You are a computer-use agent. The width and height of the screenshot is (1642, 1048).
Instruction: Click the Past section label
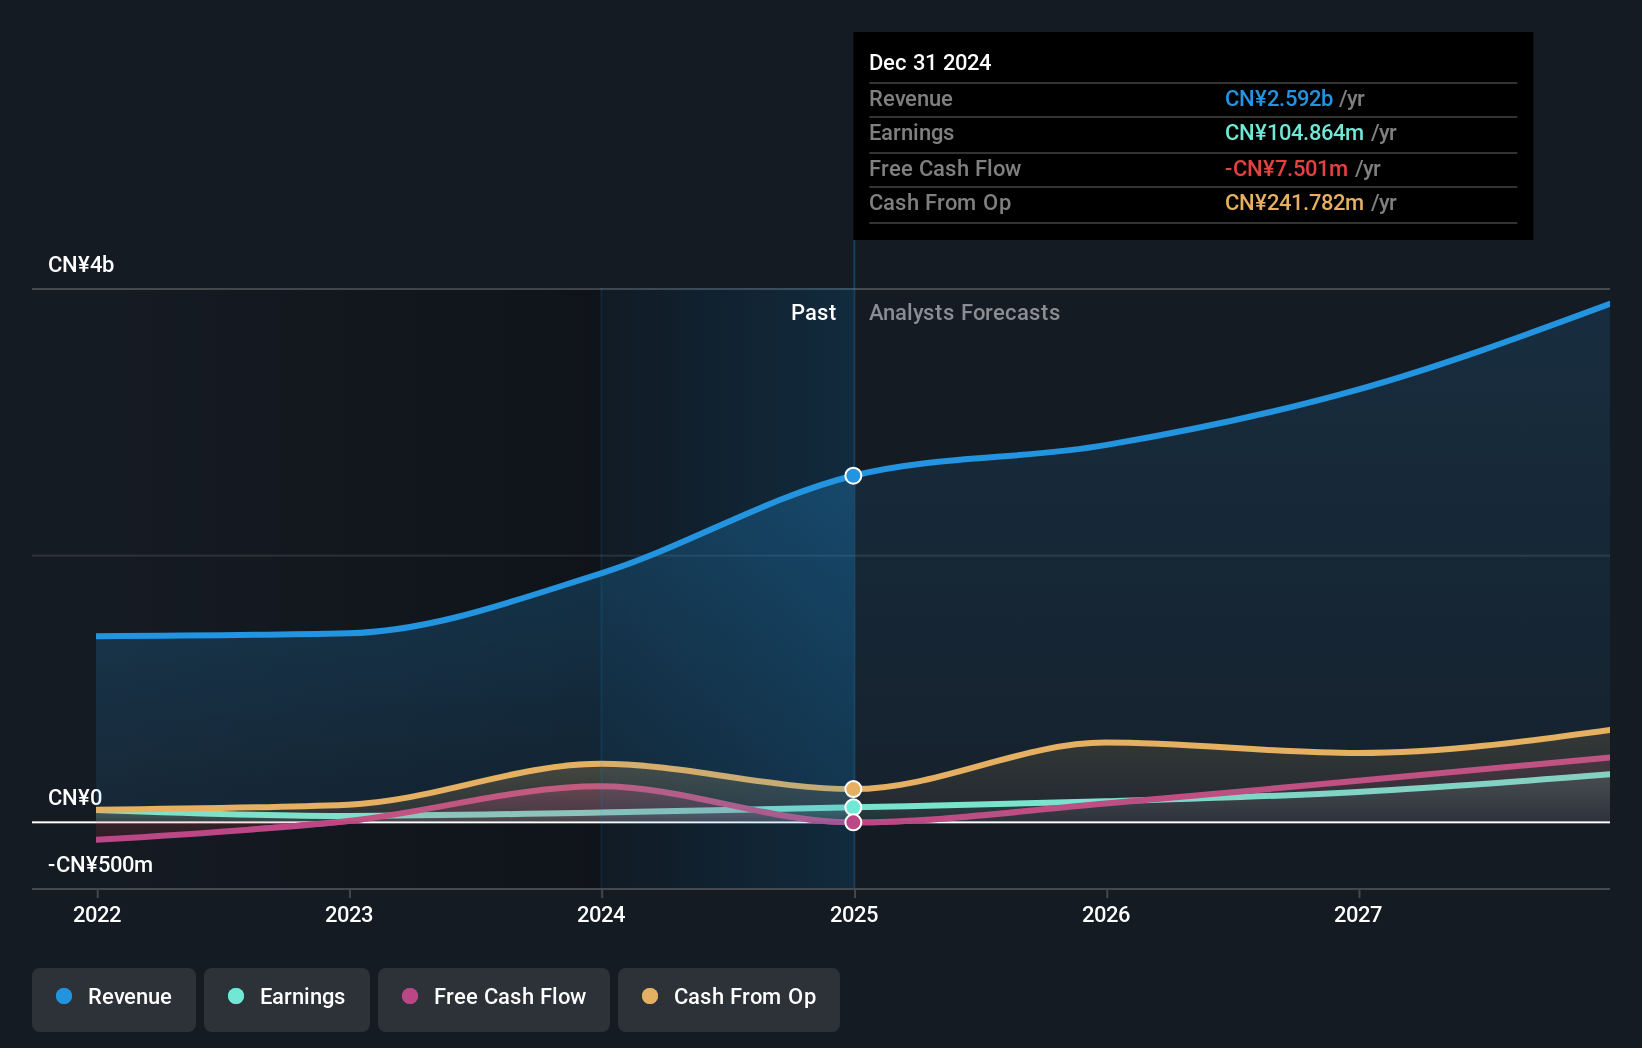click(x=813, y=313)
